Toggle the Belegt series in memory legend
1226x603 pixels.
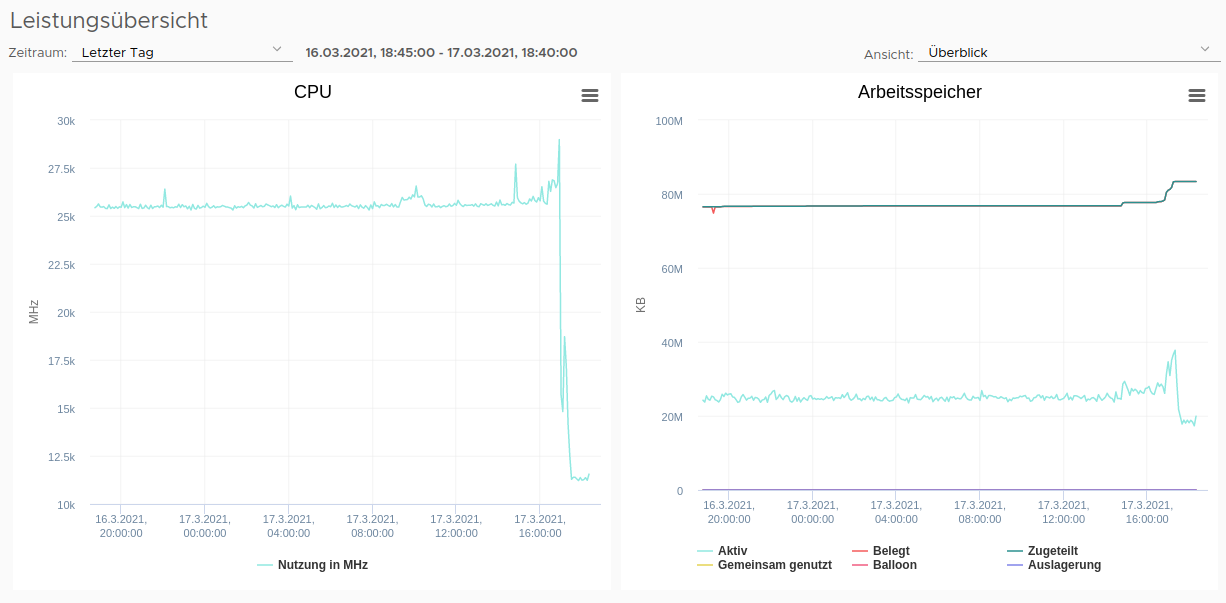880,551
